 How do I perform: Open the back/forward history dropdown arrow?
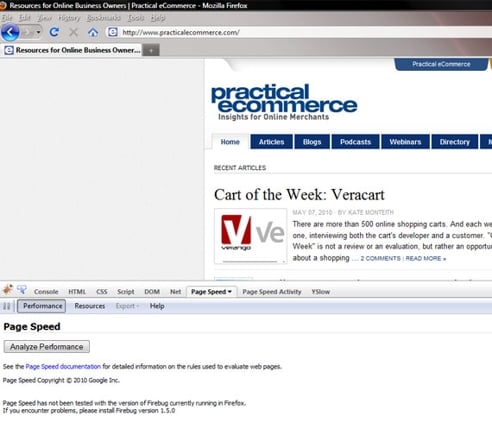[38, 32]
